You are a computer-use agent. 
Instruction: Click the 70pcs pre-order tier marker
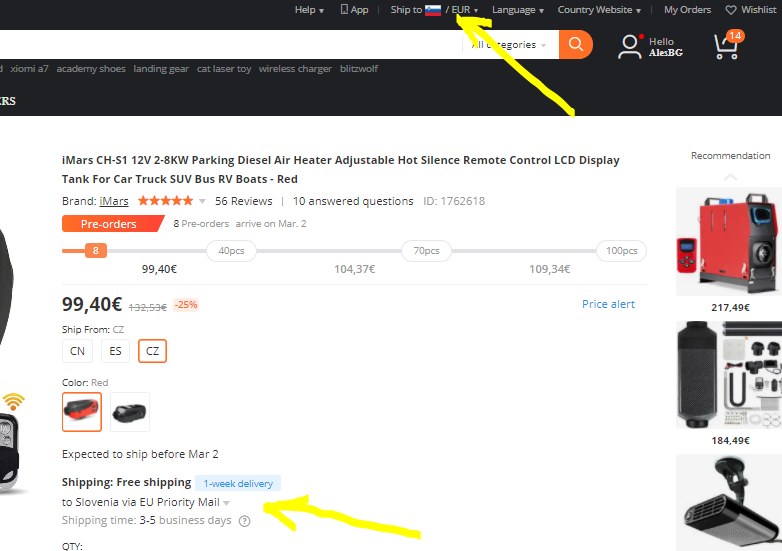(426, 251)
